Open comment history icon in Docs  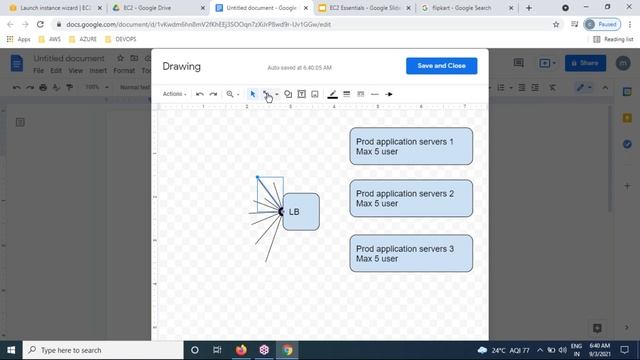(518, 63)
